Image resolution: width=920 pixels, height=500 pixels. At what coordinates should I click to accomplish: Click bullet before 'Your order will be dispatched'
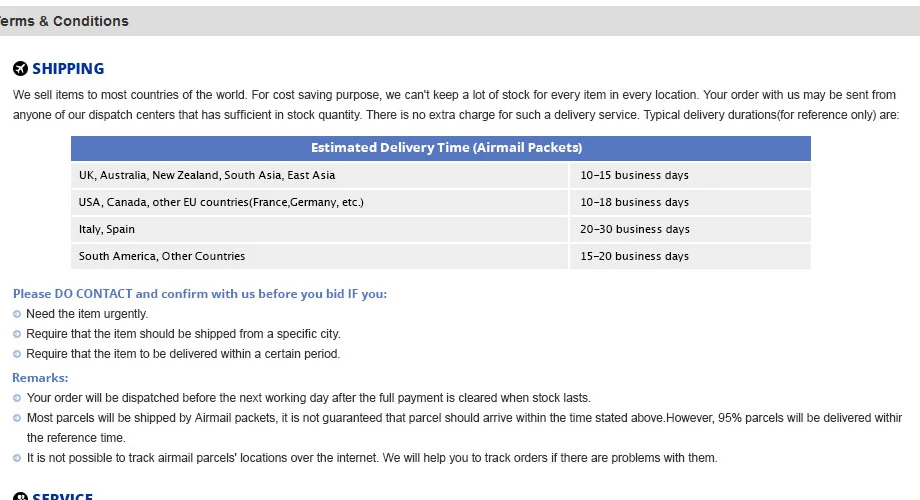click(x=17, y=398)
